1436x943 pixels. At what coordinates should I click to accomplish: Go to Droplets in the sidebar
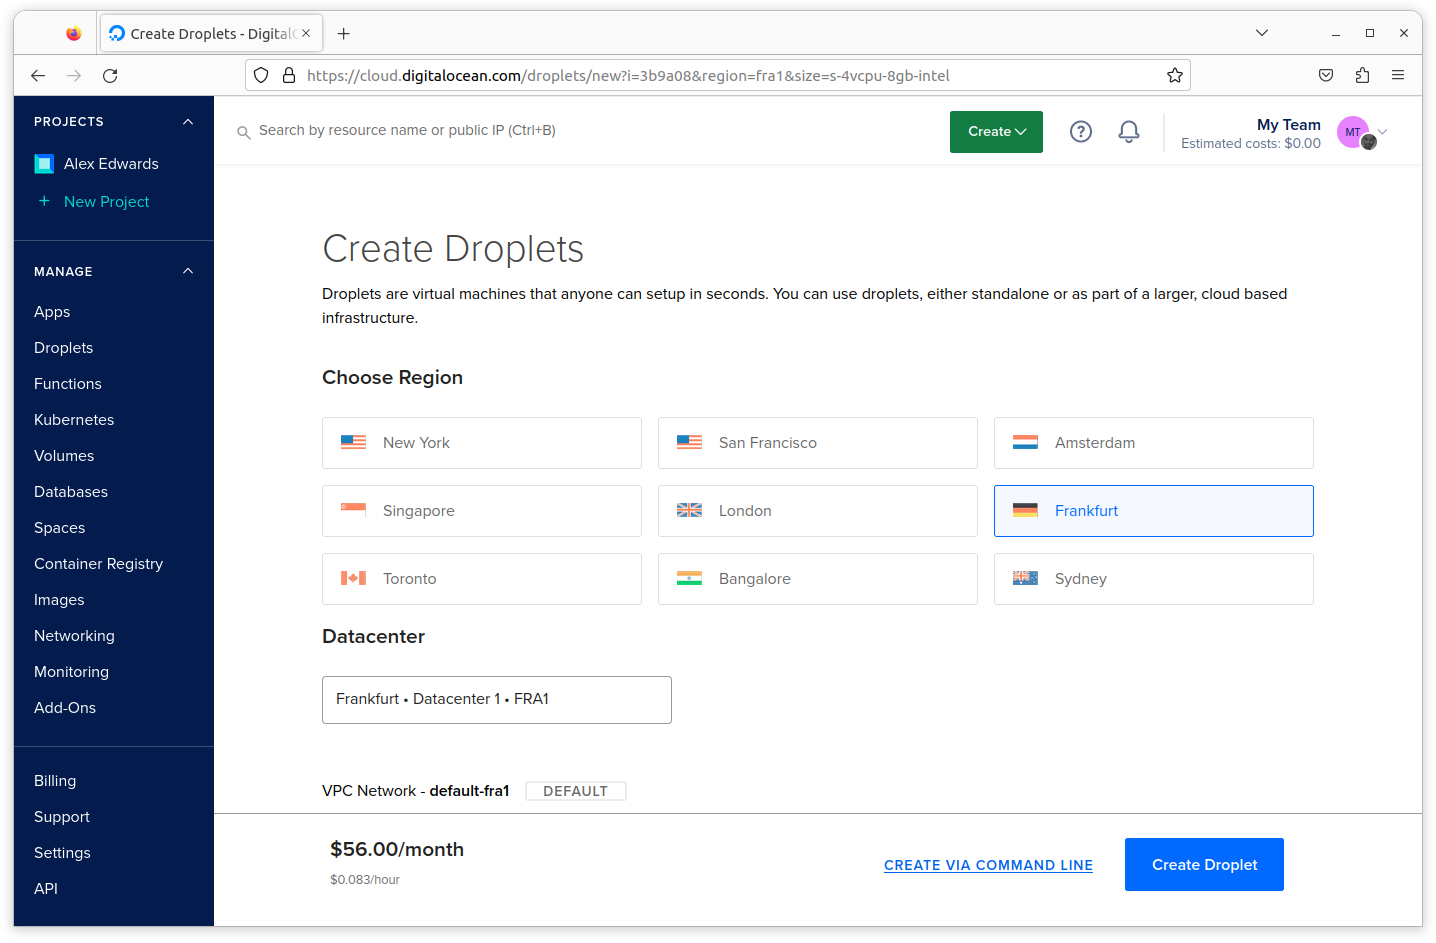click(63, 348)
